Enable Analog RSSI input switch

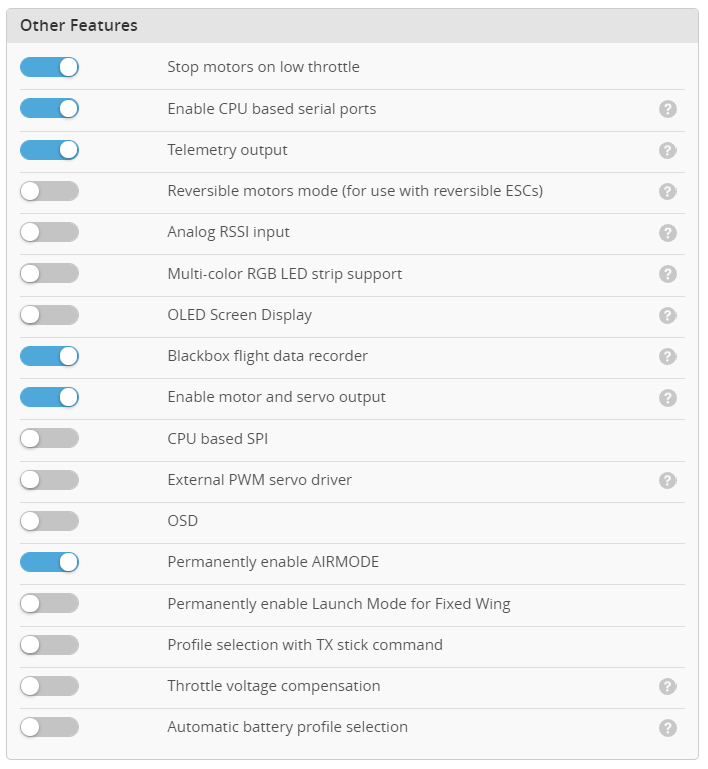(49, 232)
